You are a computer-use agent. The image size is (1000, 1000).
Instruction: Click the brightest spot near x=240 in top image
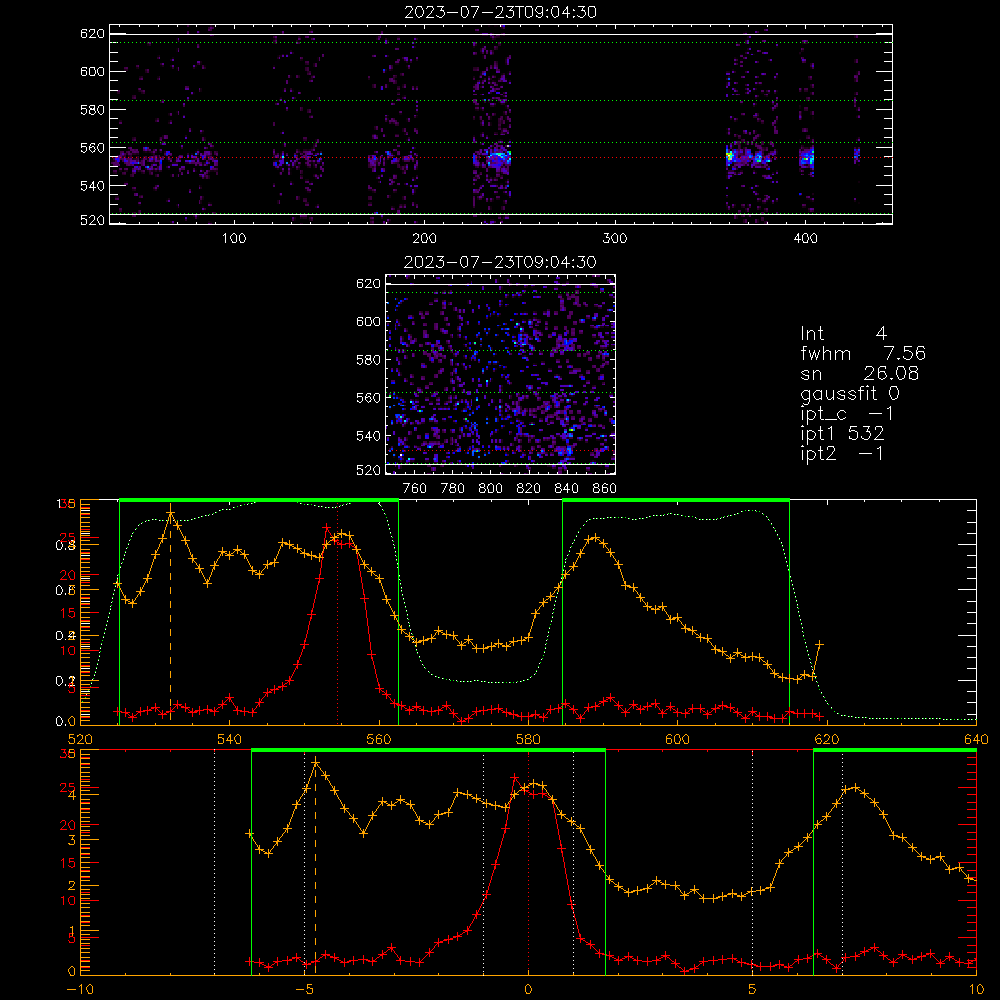coord(499,154)
